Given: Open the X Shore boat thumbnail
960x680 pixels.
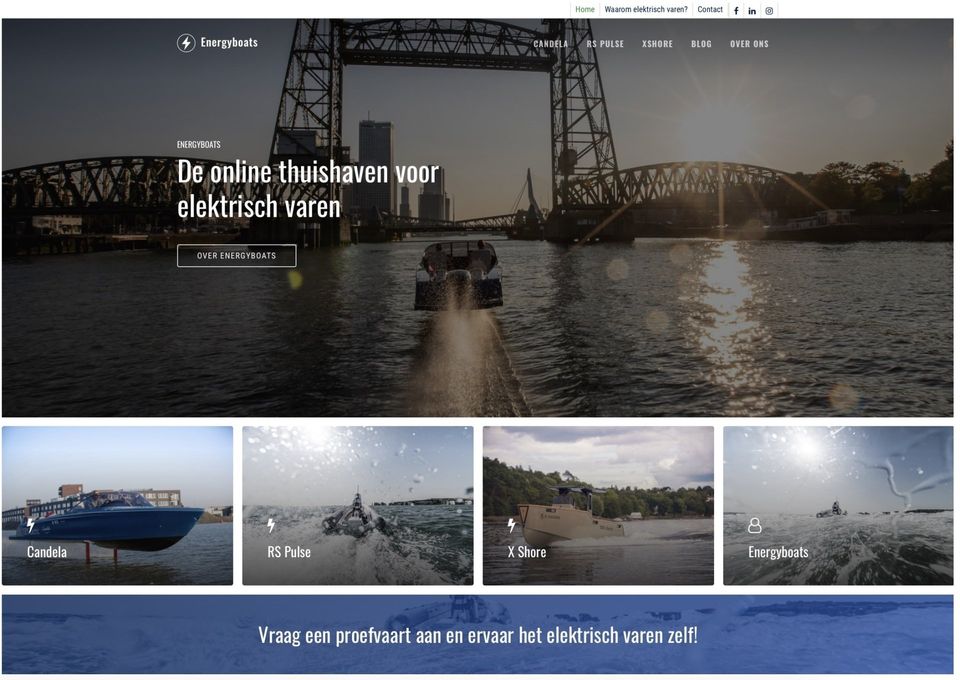Looking at the screenshot, I should [598, 506].
